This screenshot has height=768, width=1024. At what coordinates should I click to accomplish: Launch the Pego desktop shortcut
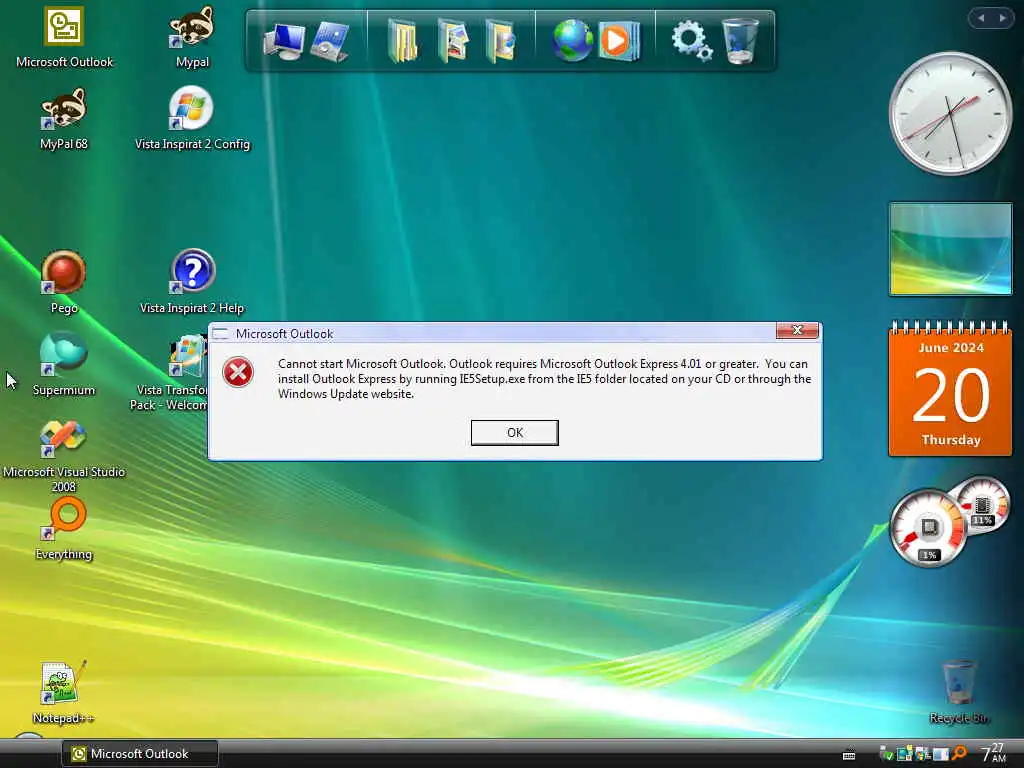63,283
